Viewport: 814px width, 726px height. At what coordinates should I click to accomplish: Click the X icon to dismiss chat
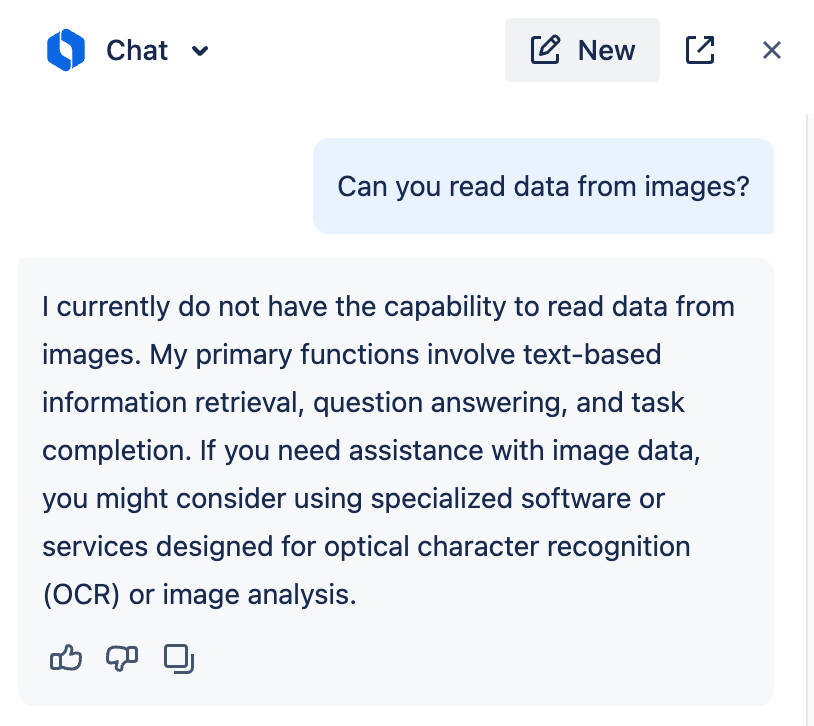[x=771, y=50]
